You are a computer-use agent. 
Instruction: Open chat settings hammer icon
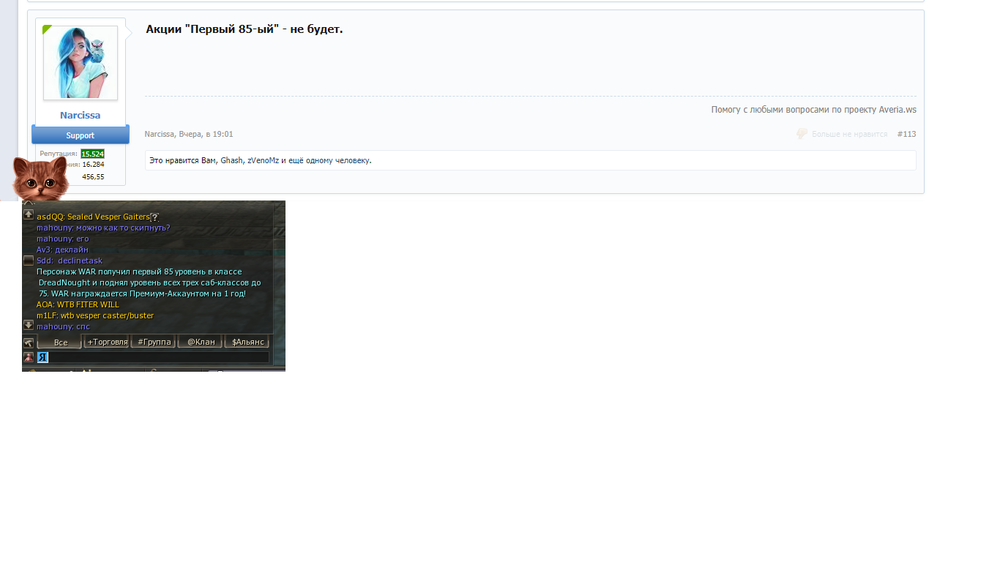[29, 342]
